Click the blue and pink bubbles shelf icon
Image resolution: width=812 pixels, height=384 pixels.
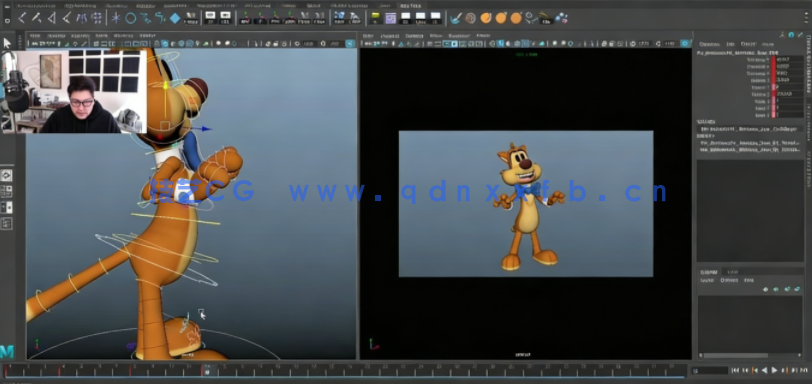(561, 18)
